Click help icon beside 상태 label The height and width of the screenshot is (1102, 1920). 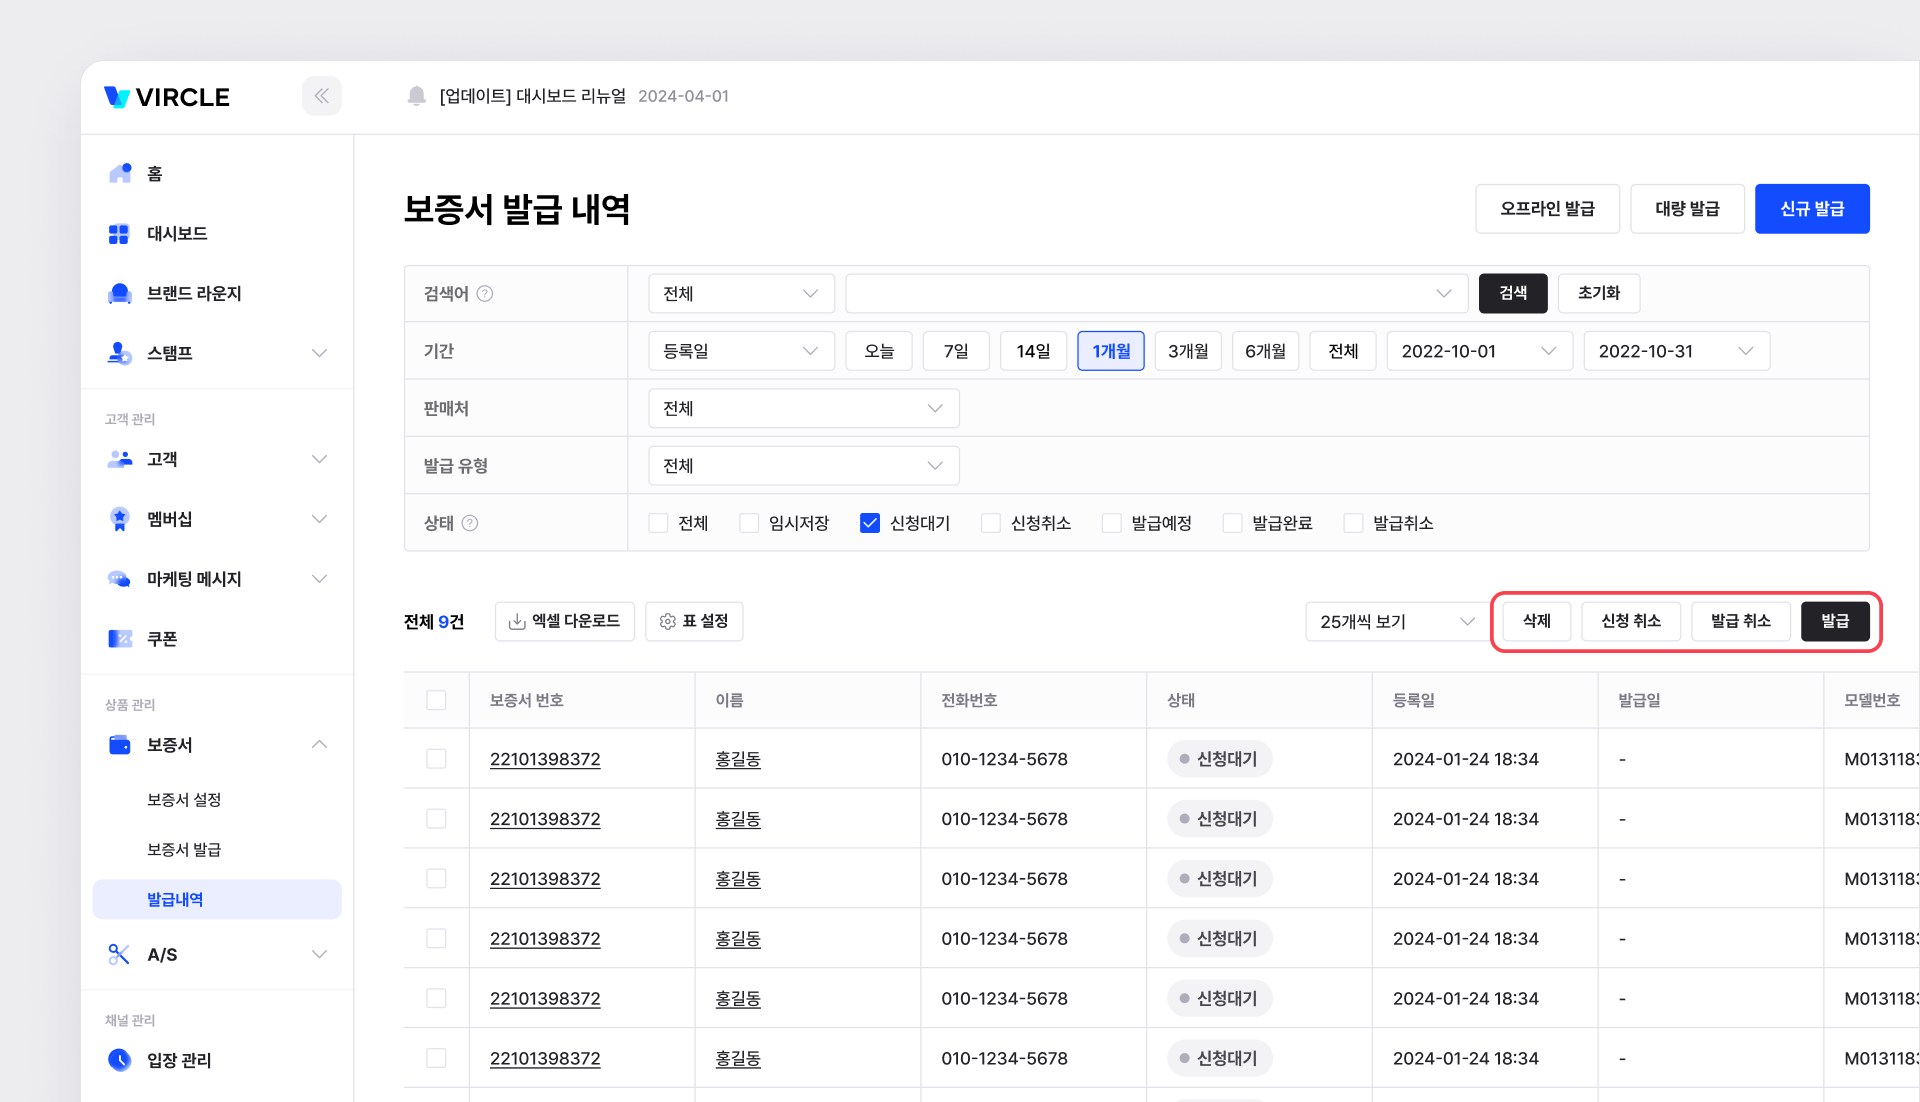(470, 523)
